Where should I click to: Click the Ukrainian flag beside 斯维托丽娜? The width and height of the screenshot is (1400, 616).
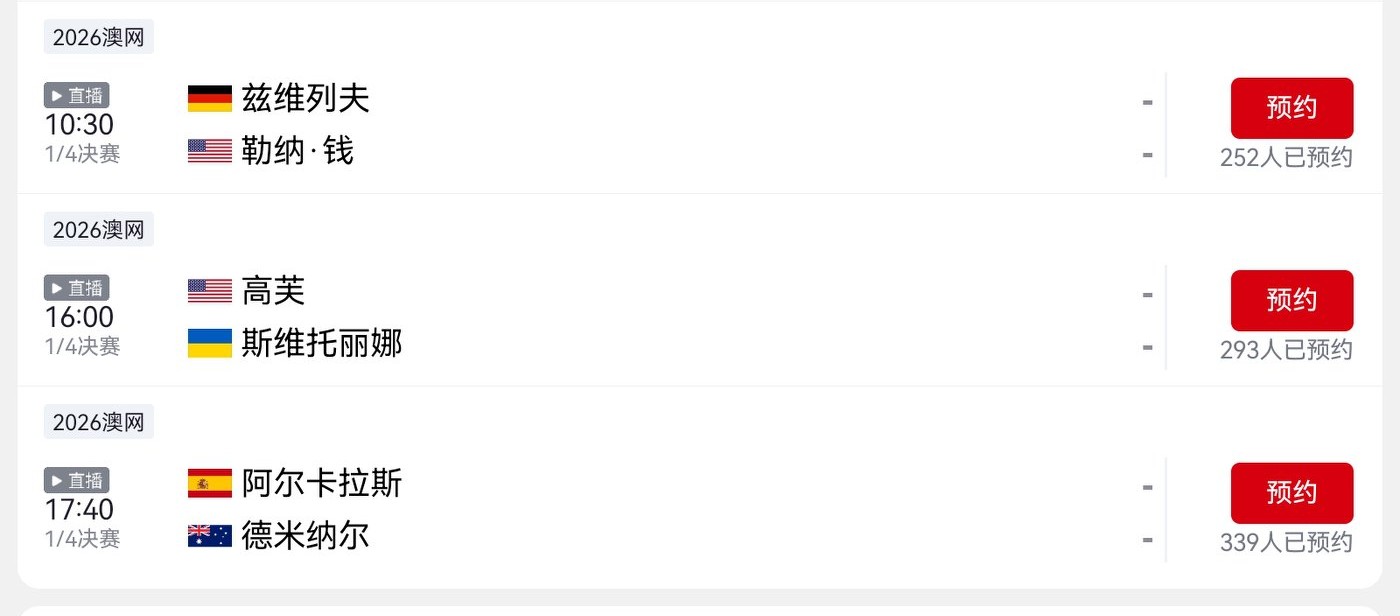210,344
